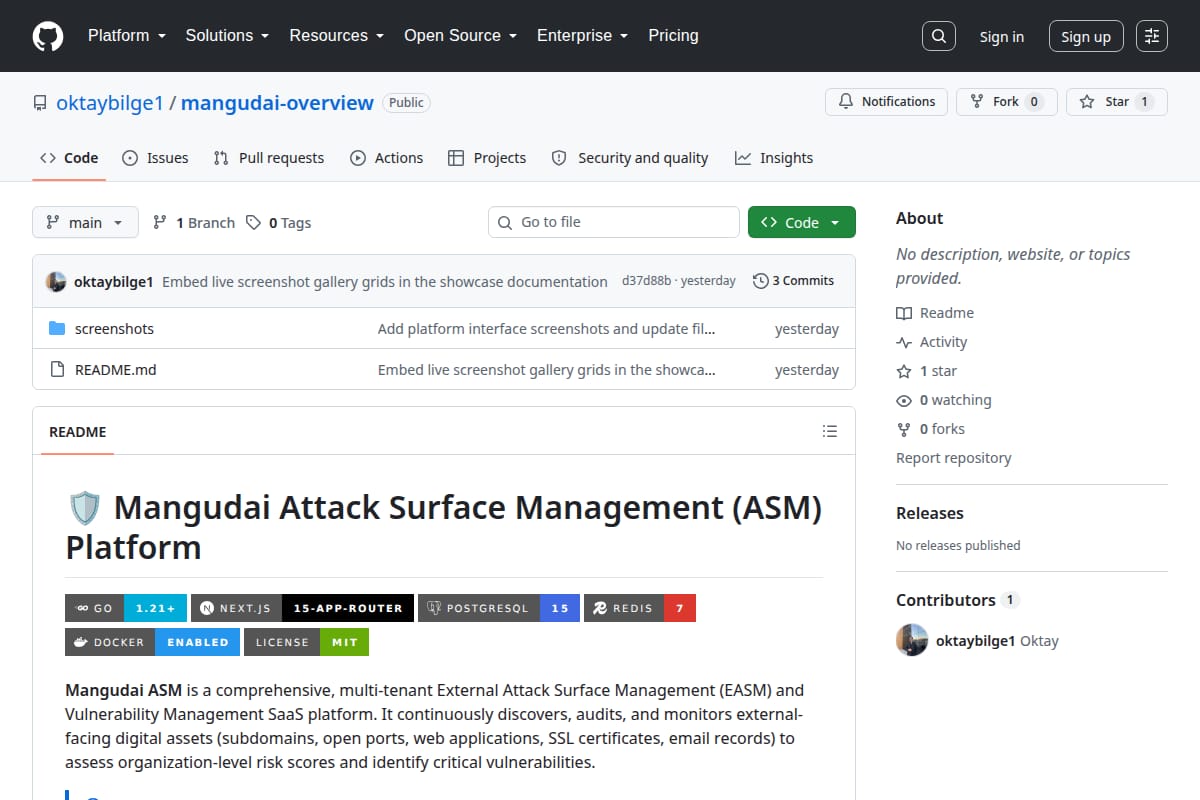
Task: Click the repository icon before oktaybilge1
Action: click(x=40, y=103)
